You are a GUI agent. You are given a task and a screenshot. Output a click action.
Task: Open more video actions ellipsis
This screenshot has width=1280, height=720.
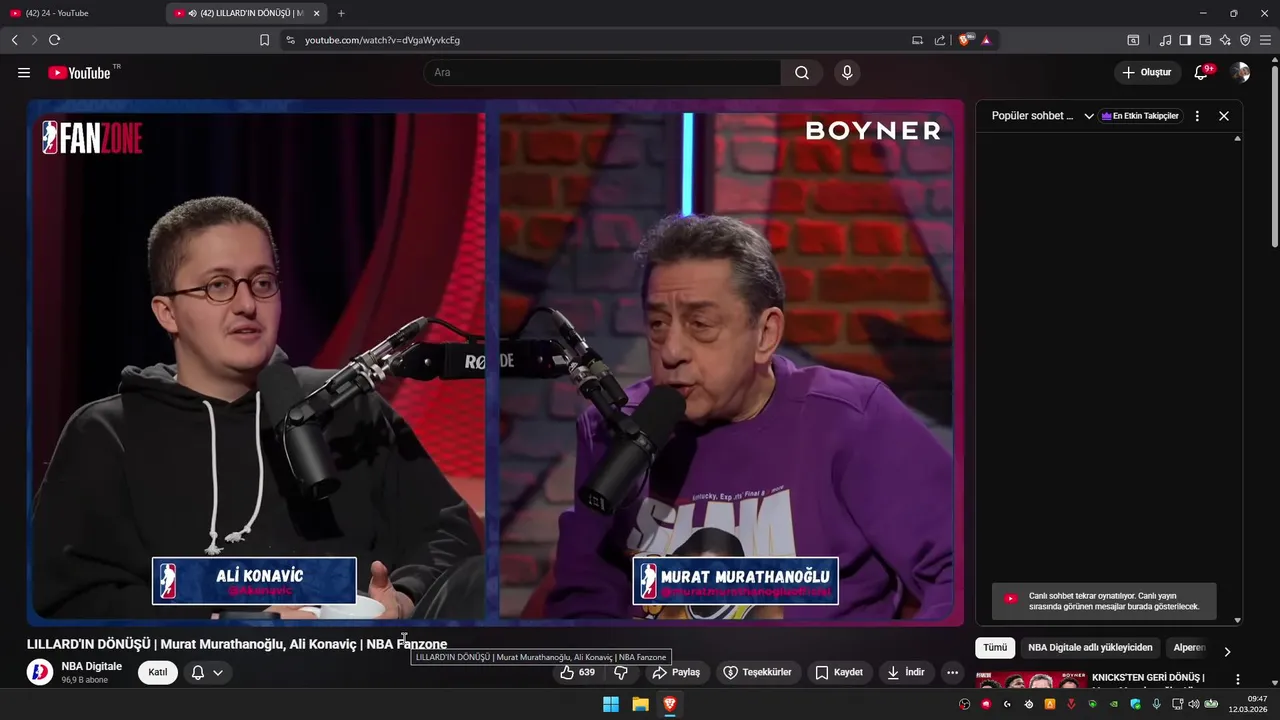click(x=952, y=672)
